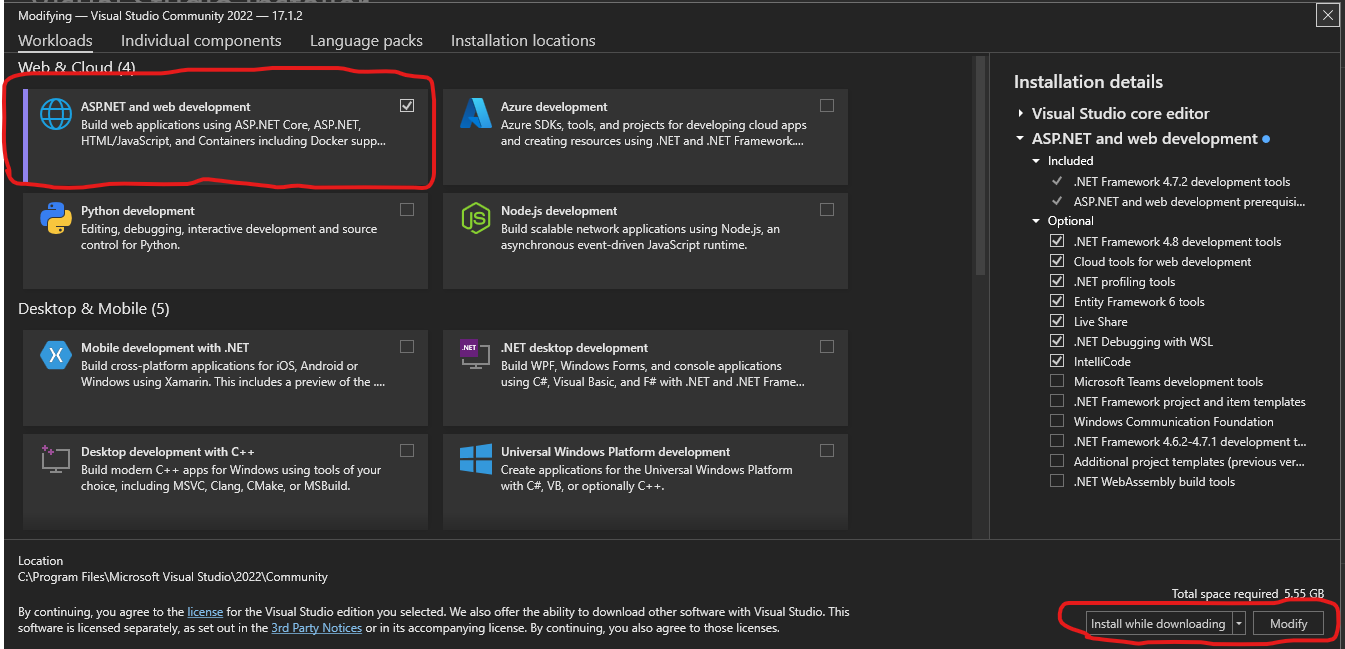1345x649 pixels.
Task: Check Windows Communication Foundation option
Action: point(1057,421)
